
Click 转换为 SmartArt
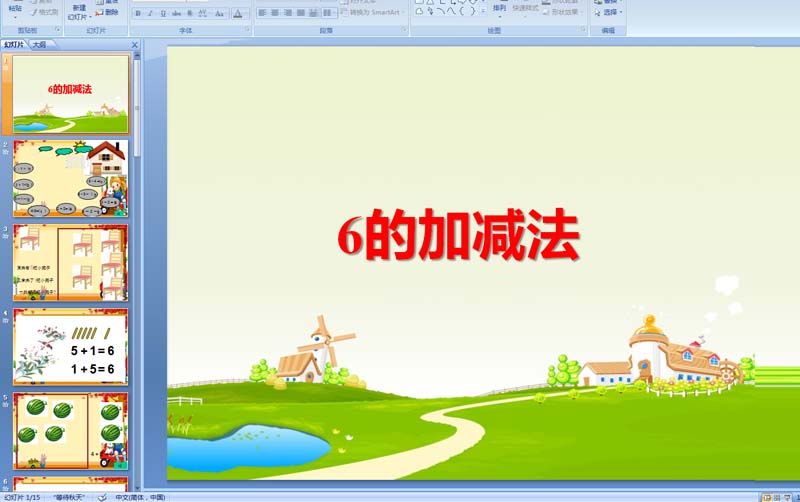tap(373, 12)
